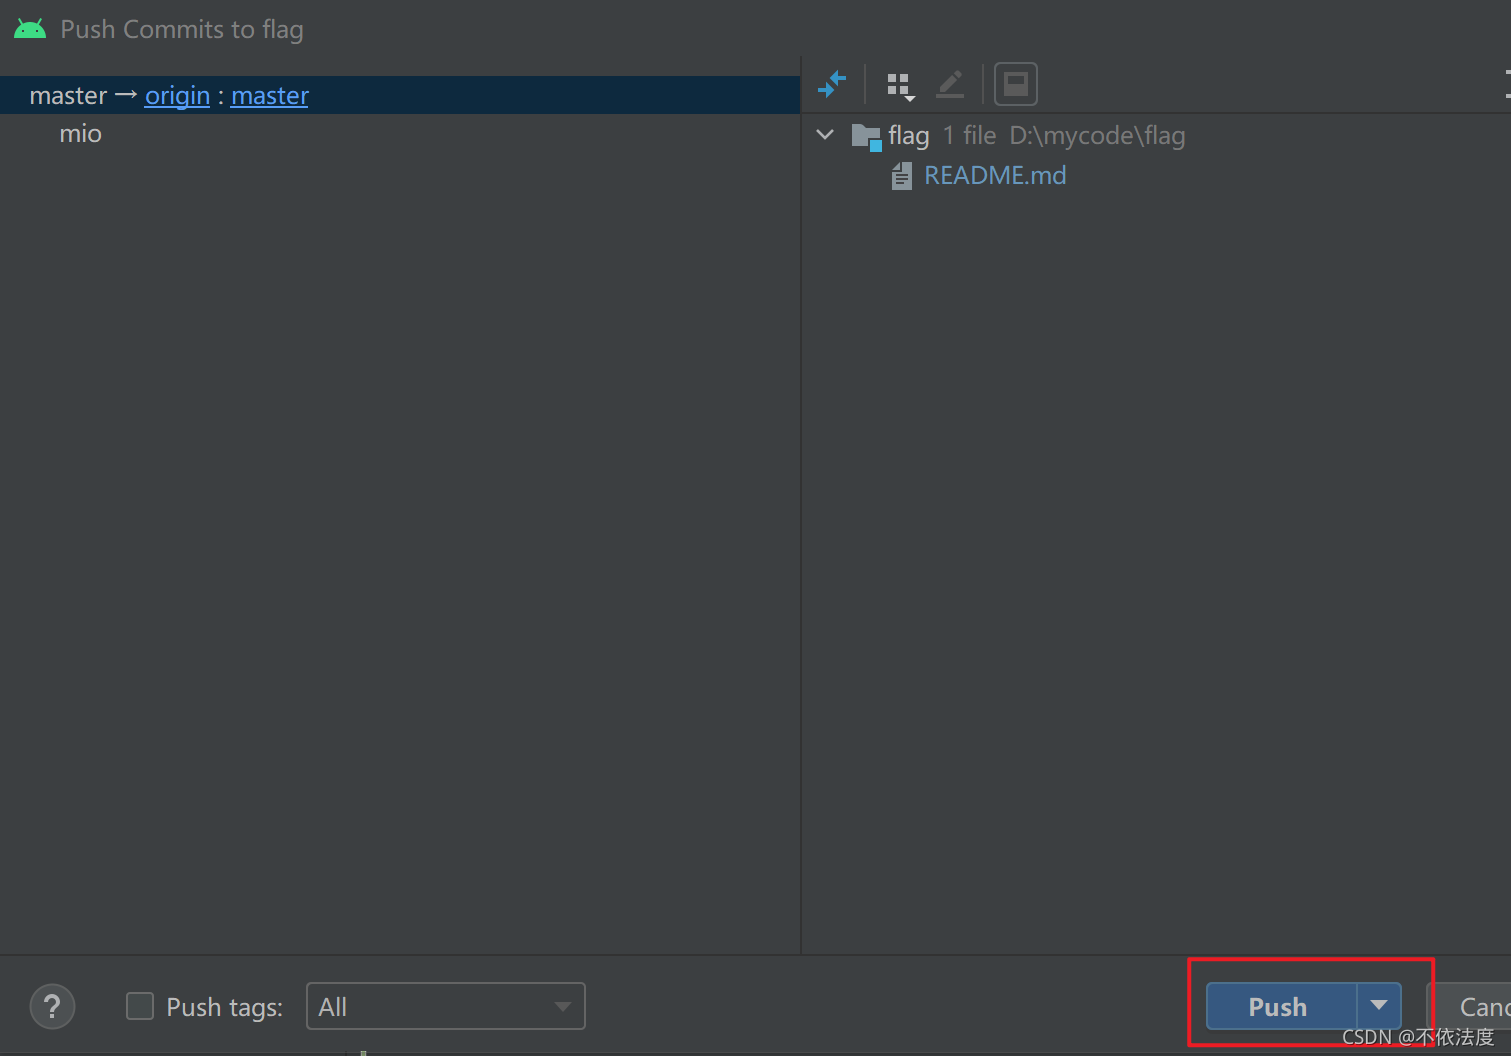The height and width of the screenshot is (1056, 1511).
Task: Collapse the flag folder tree node
Action: [825, 134]
